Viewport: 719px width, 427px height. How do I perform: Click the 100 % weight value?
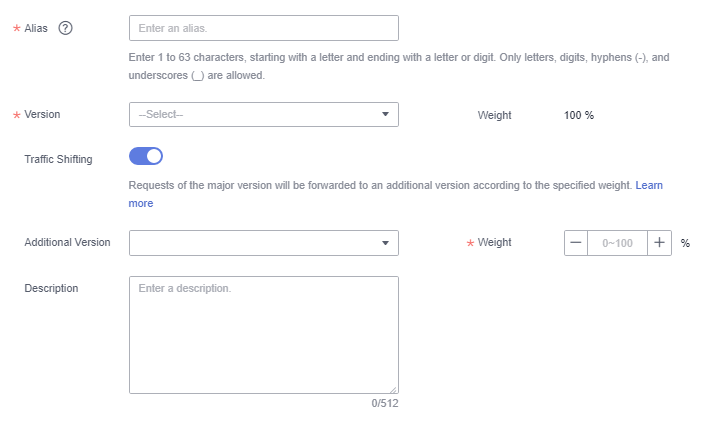[579, 115]
